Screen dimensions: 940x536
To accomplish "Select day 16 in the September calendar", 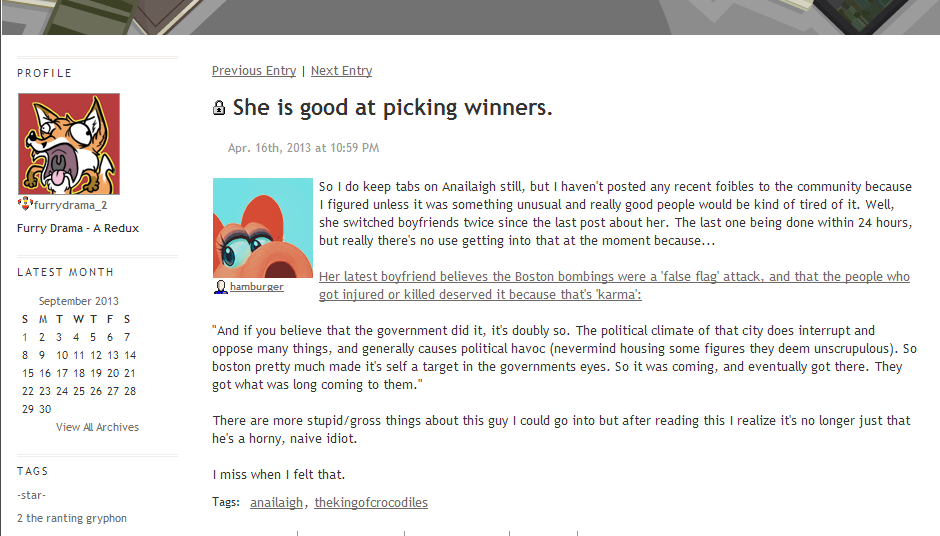I will [x=44, y=373].
